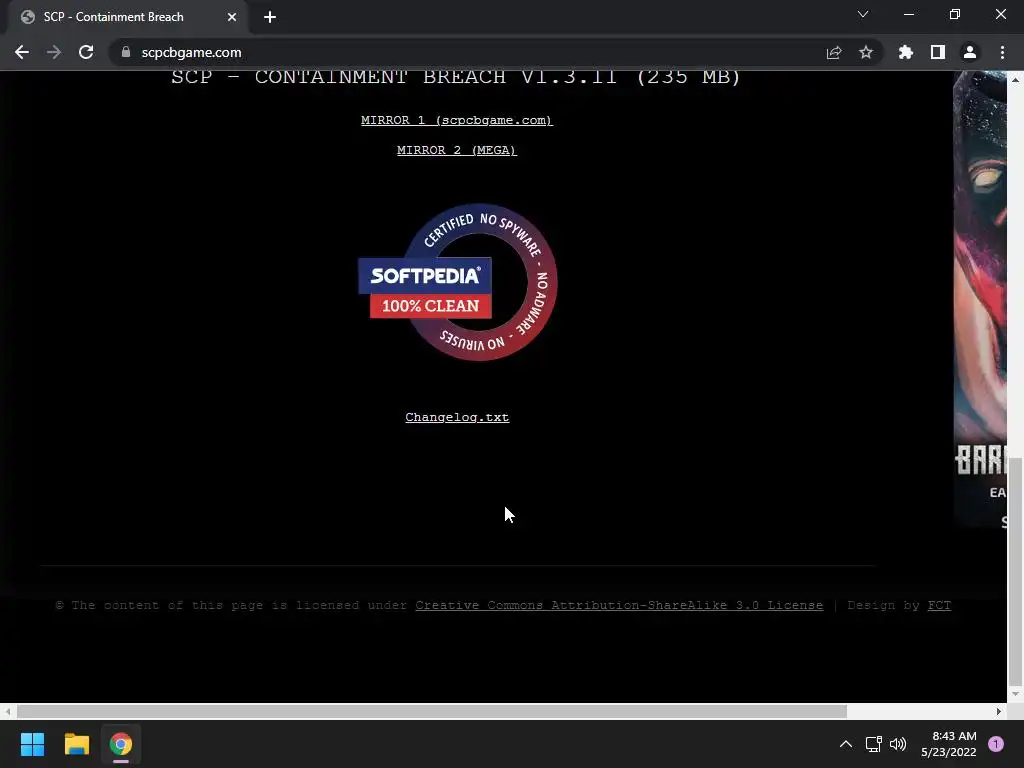Share this page icon in address bar
The height and width of the screenshot is (768, 1024).
[834, 52]
